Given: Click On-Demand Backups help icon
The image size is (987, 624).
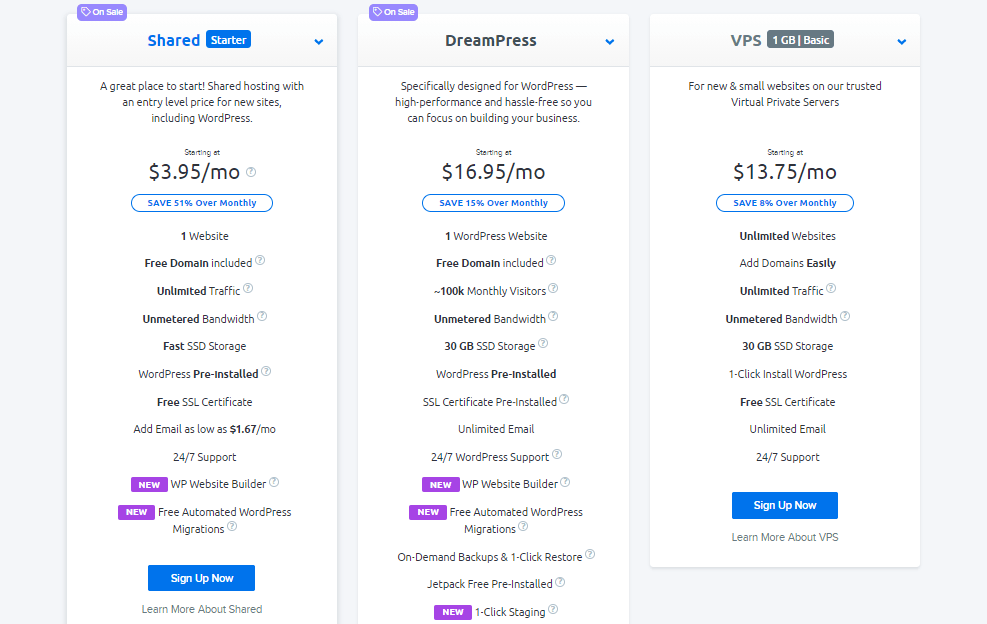Looking at the screenshot, I should [x=590, y=554].
